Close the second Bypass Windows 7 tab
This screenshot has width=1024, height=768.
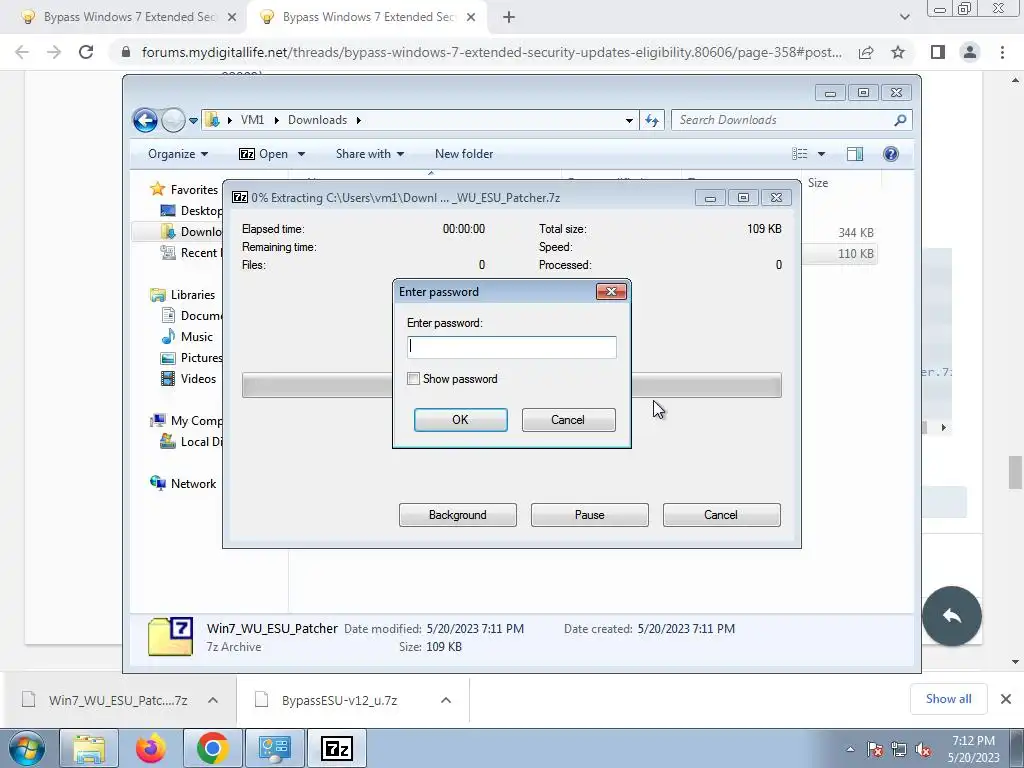[x=471, y=18]
